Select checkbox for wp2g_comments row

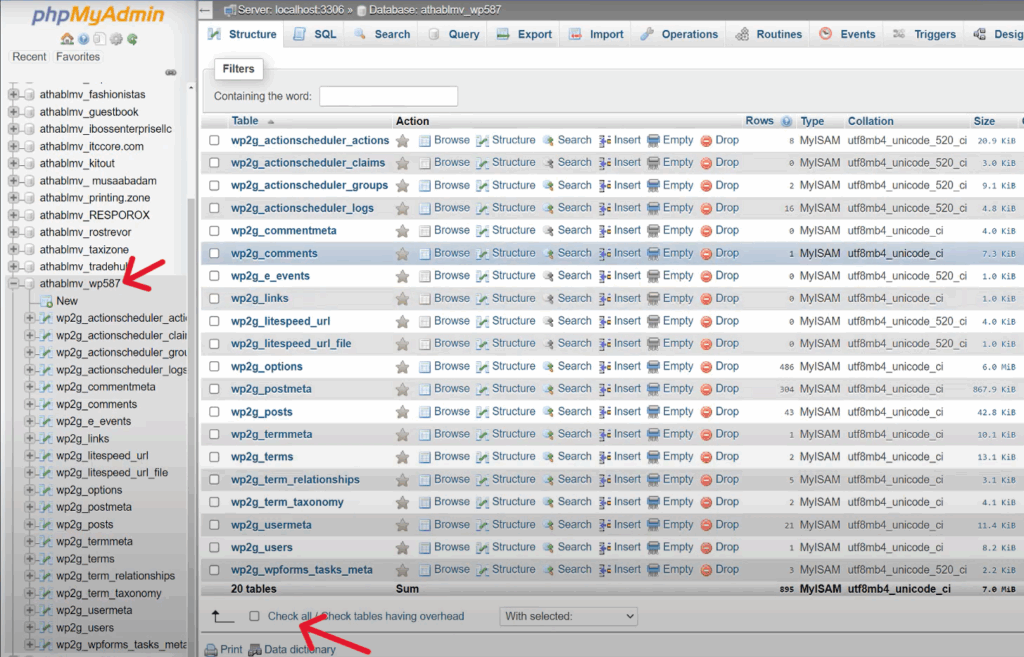tap(214, 253)
